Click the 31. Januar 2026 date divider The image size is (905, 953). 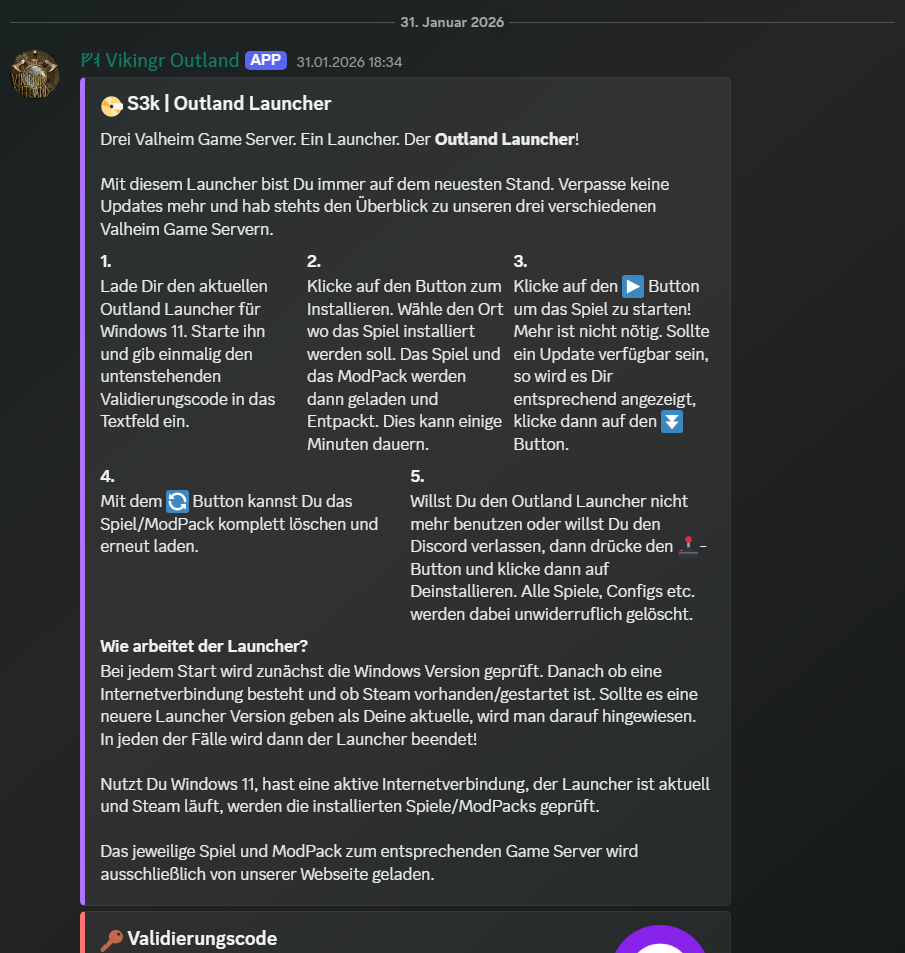pos(452,22)
